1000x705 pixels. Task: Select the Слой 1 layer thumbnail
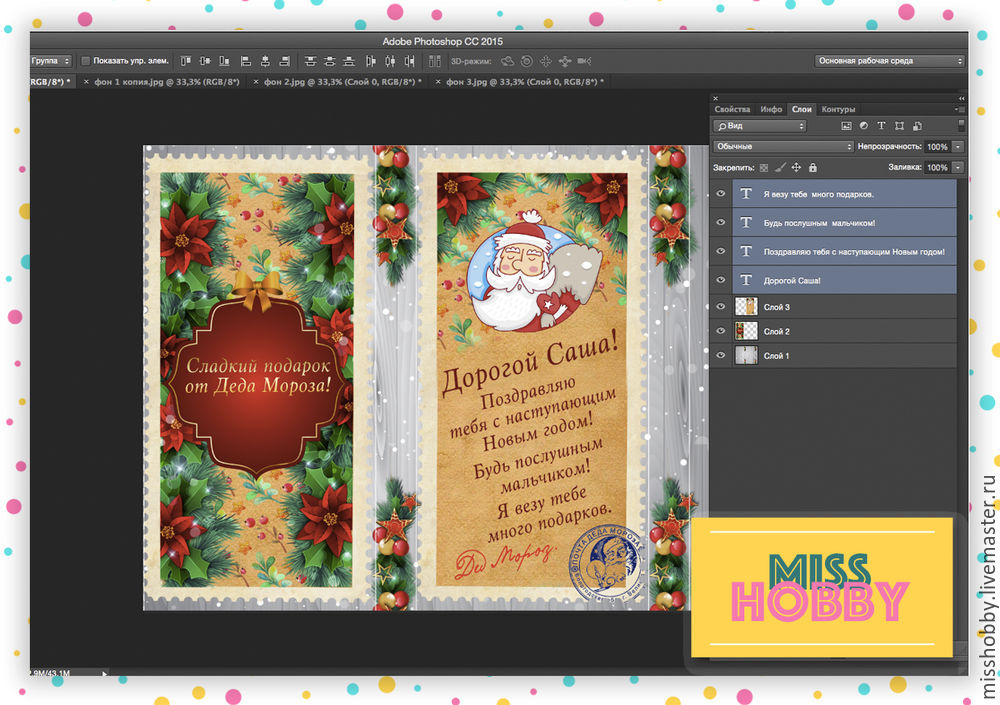(x=746, y=355)
